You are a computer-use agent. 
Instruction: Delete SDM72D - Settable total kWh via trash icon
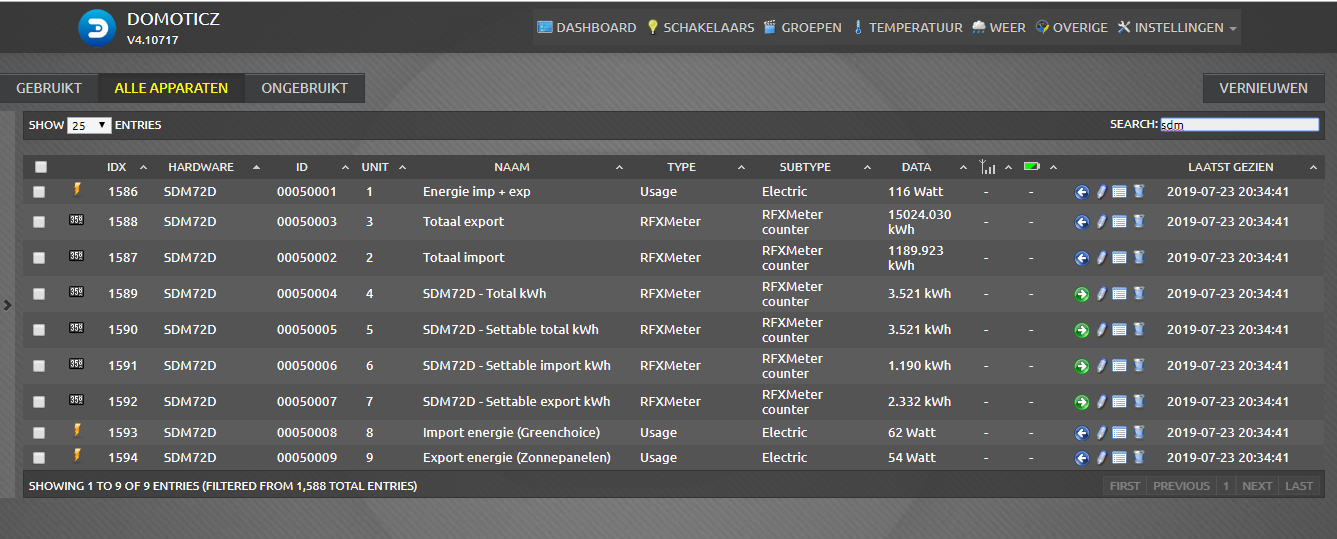click(1138, 330)
